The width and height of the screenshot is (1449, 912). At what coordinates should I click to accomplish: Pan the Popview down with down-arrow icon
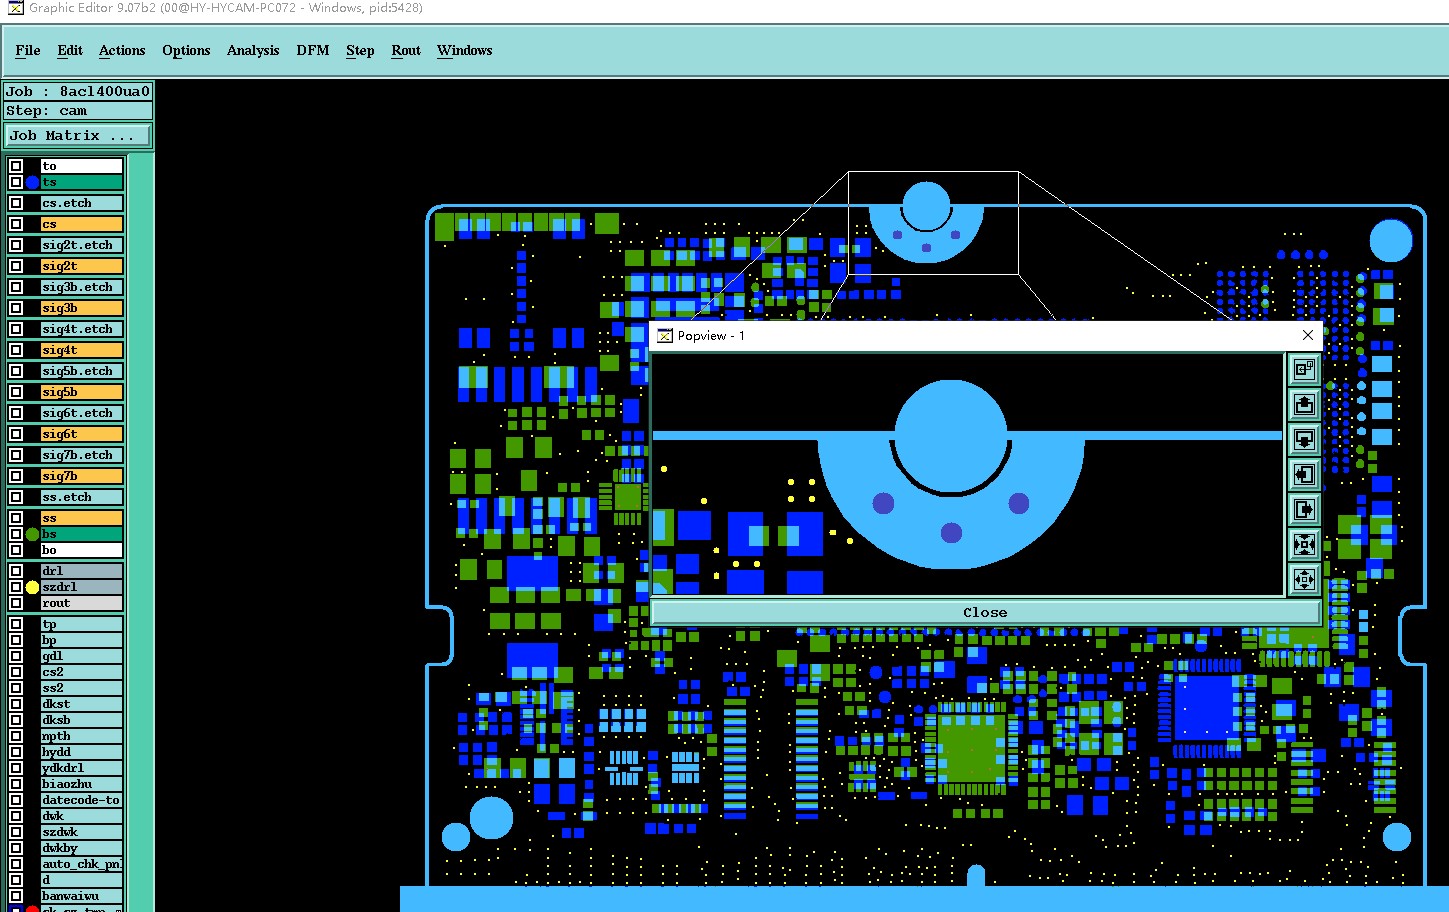pos(1304,439)
